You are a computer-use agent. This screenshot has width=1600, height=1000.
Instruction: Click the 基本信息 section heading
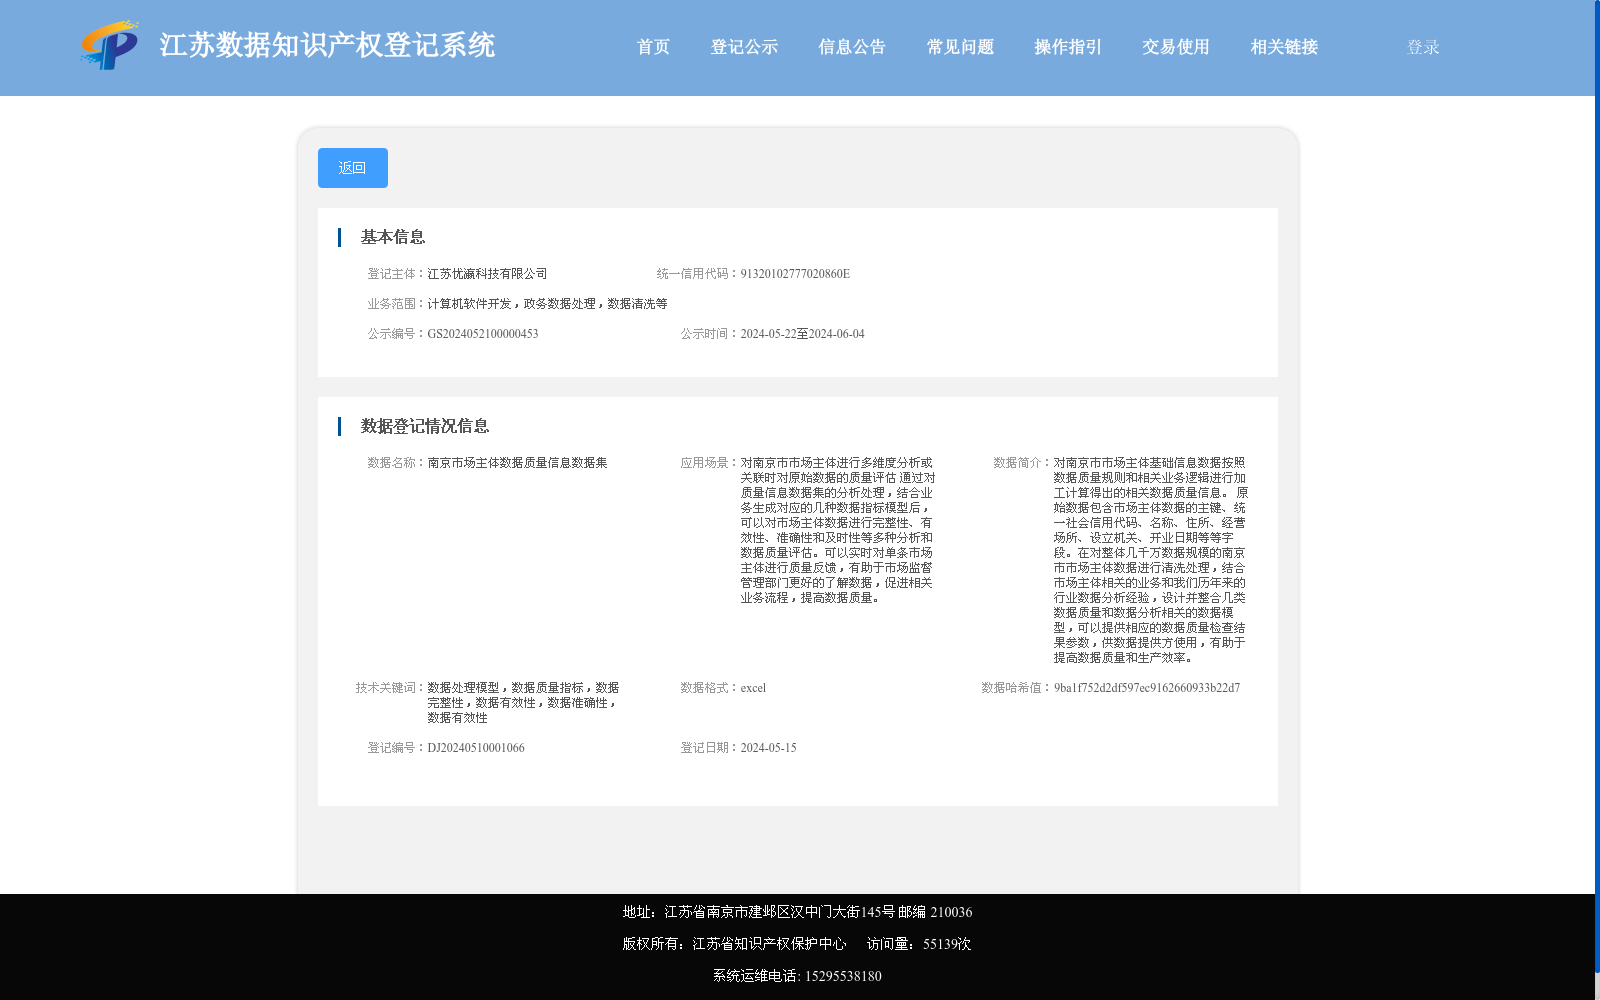click(393, 237)
